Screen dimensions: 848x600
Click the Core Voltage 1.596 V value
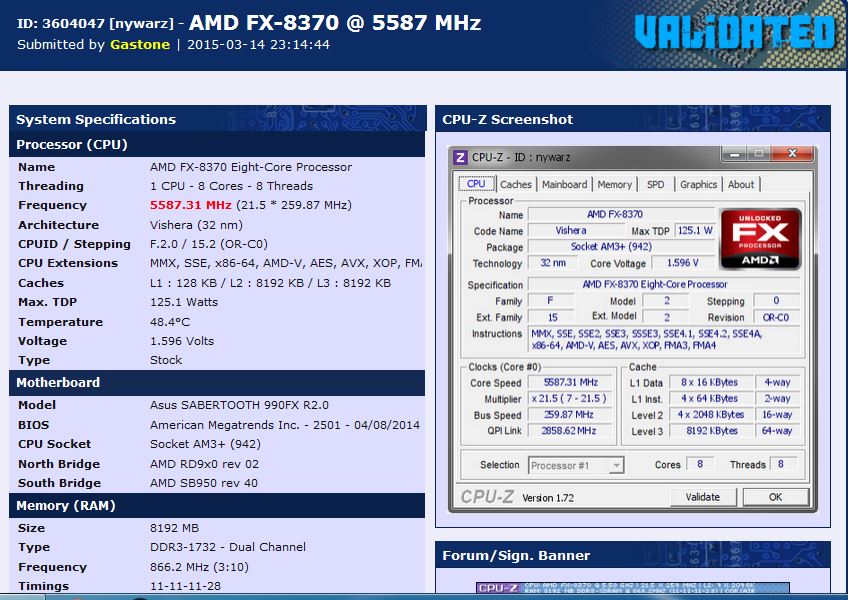[x=683, y=263]
